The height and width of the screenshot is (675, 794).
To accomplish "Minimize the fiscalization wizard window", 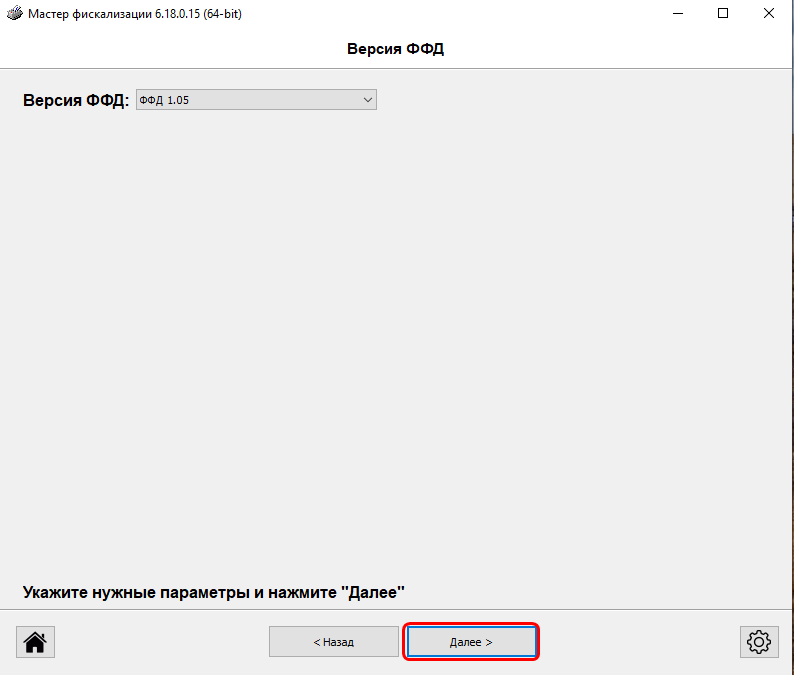I will click(676, 14).
